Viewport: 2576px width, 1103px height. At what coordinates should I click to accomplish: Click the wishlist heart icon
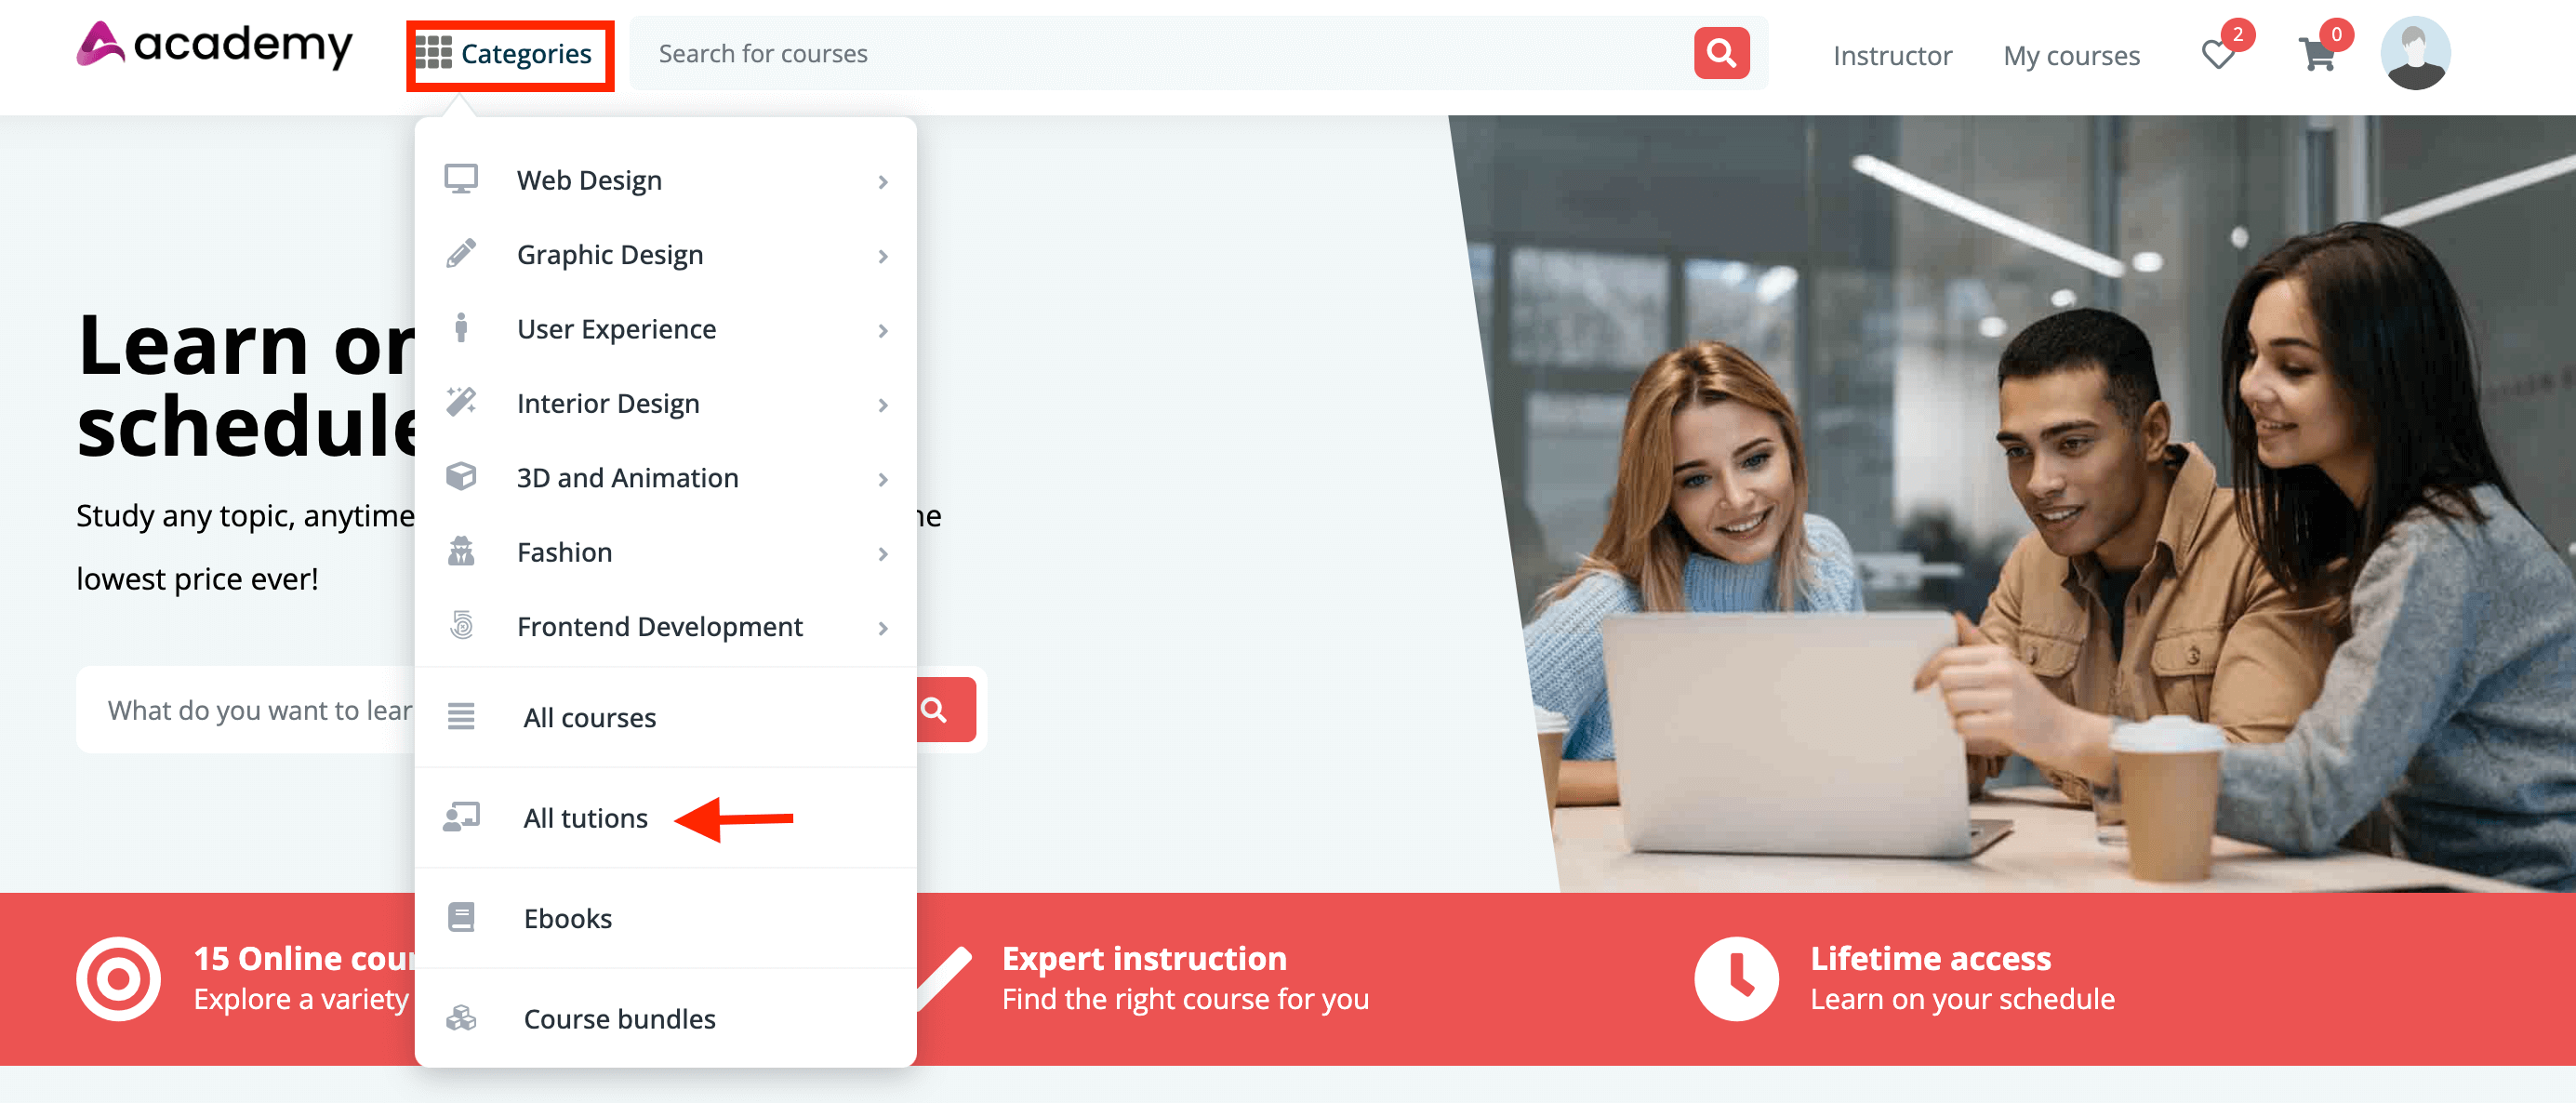click(x=2221, y=53)
